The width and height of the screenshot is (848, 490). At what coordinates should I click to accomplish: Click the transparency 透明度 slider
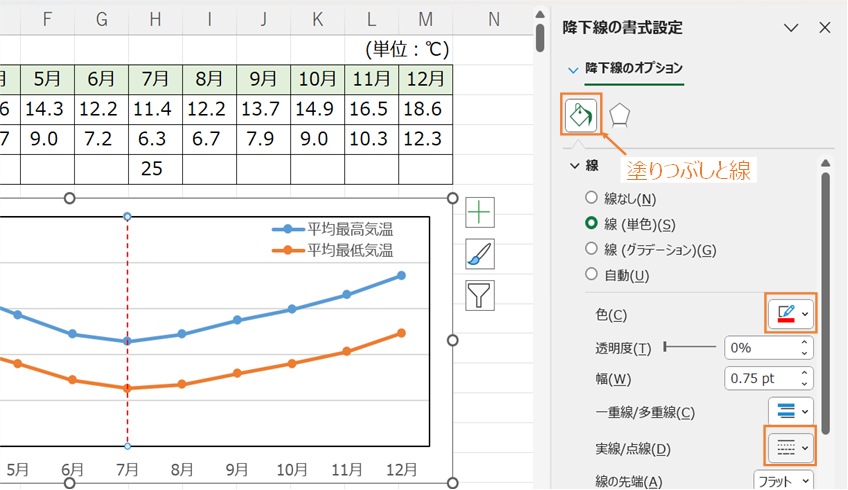pos(690,347)
